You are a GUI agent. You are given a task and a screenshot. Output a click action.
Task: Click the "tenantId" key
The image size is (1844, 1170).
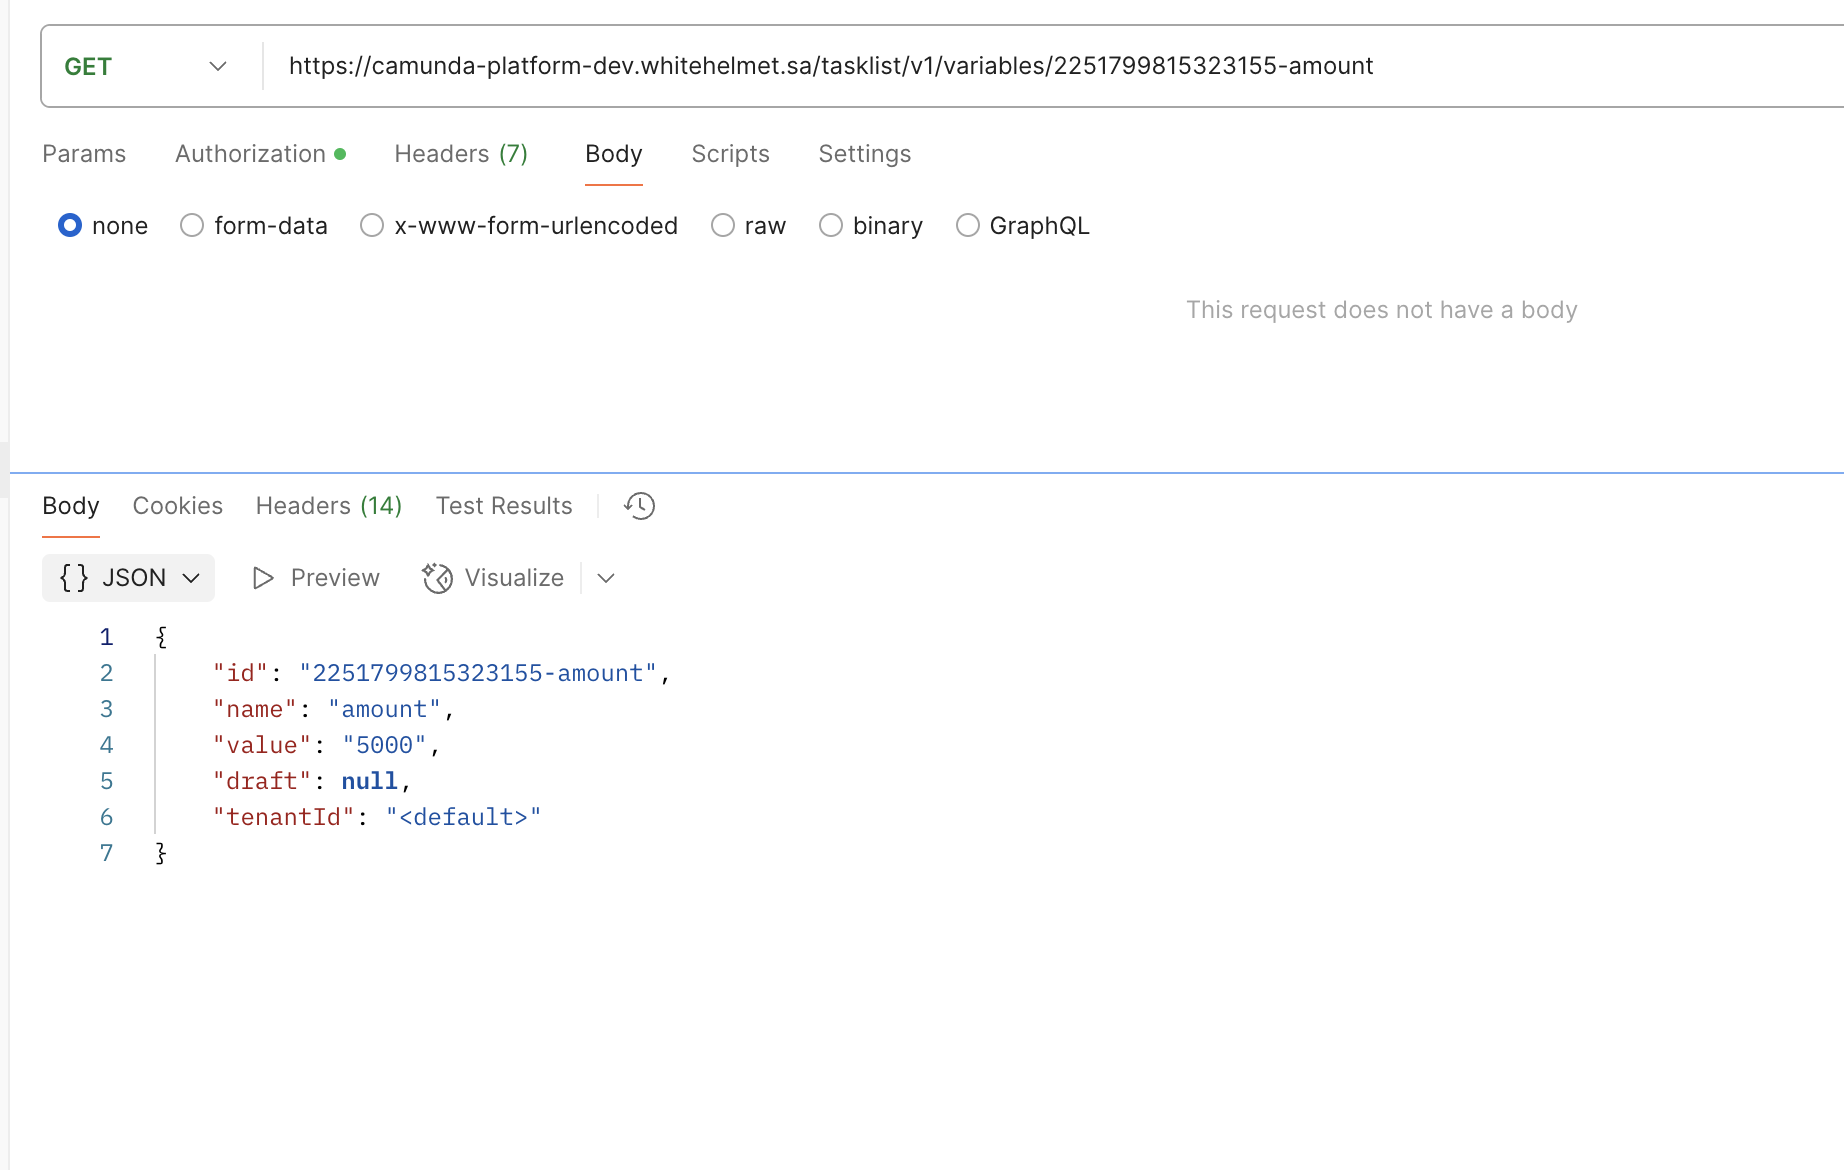[284, 817]
